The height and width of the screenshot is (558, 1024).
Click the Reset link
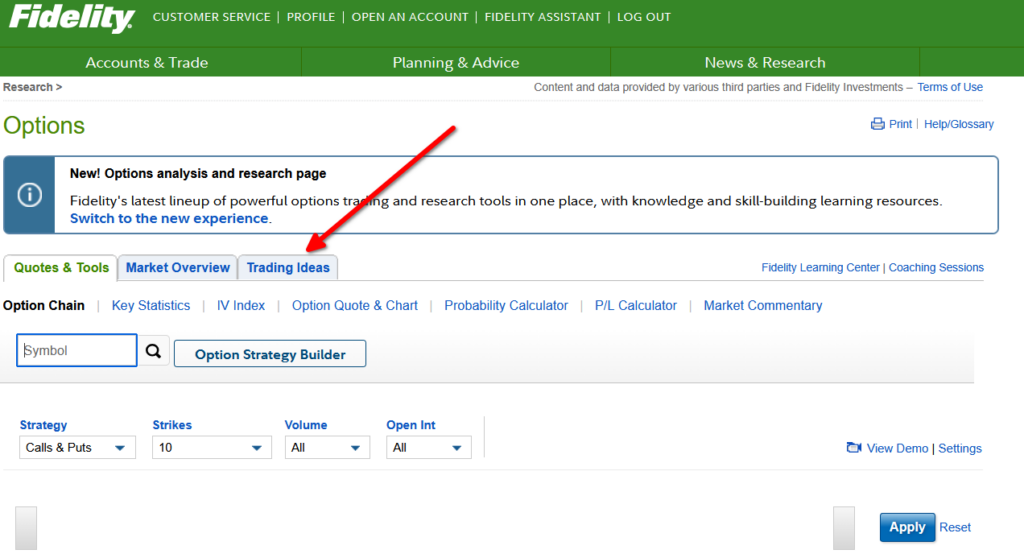pyautogui.click(x=955, y=527)
